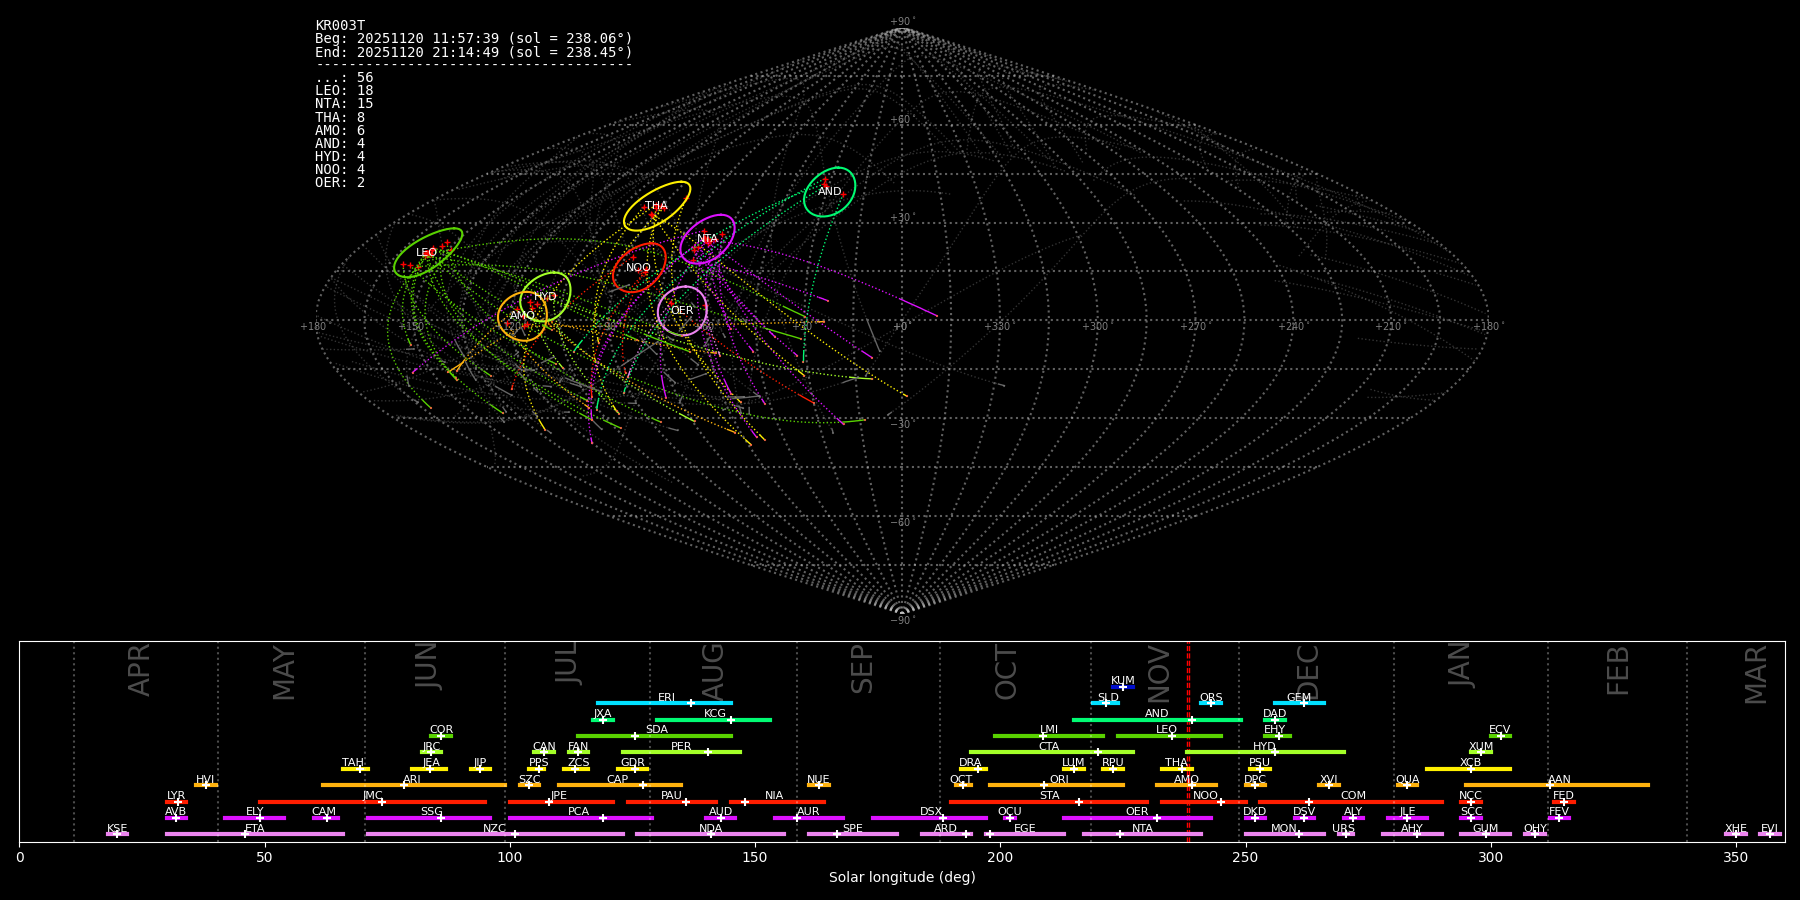Click the 'Solar longitude (deg)' axis label
Image resolution: width=1800 pixels, height=900 pixels.
tap(902, 878)
